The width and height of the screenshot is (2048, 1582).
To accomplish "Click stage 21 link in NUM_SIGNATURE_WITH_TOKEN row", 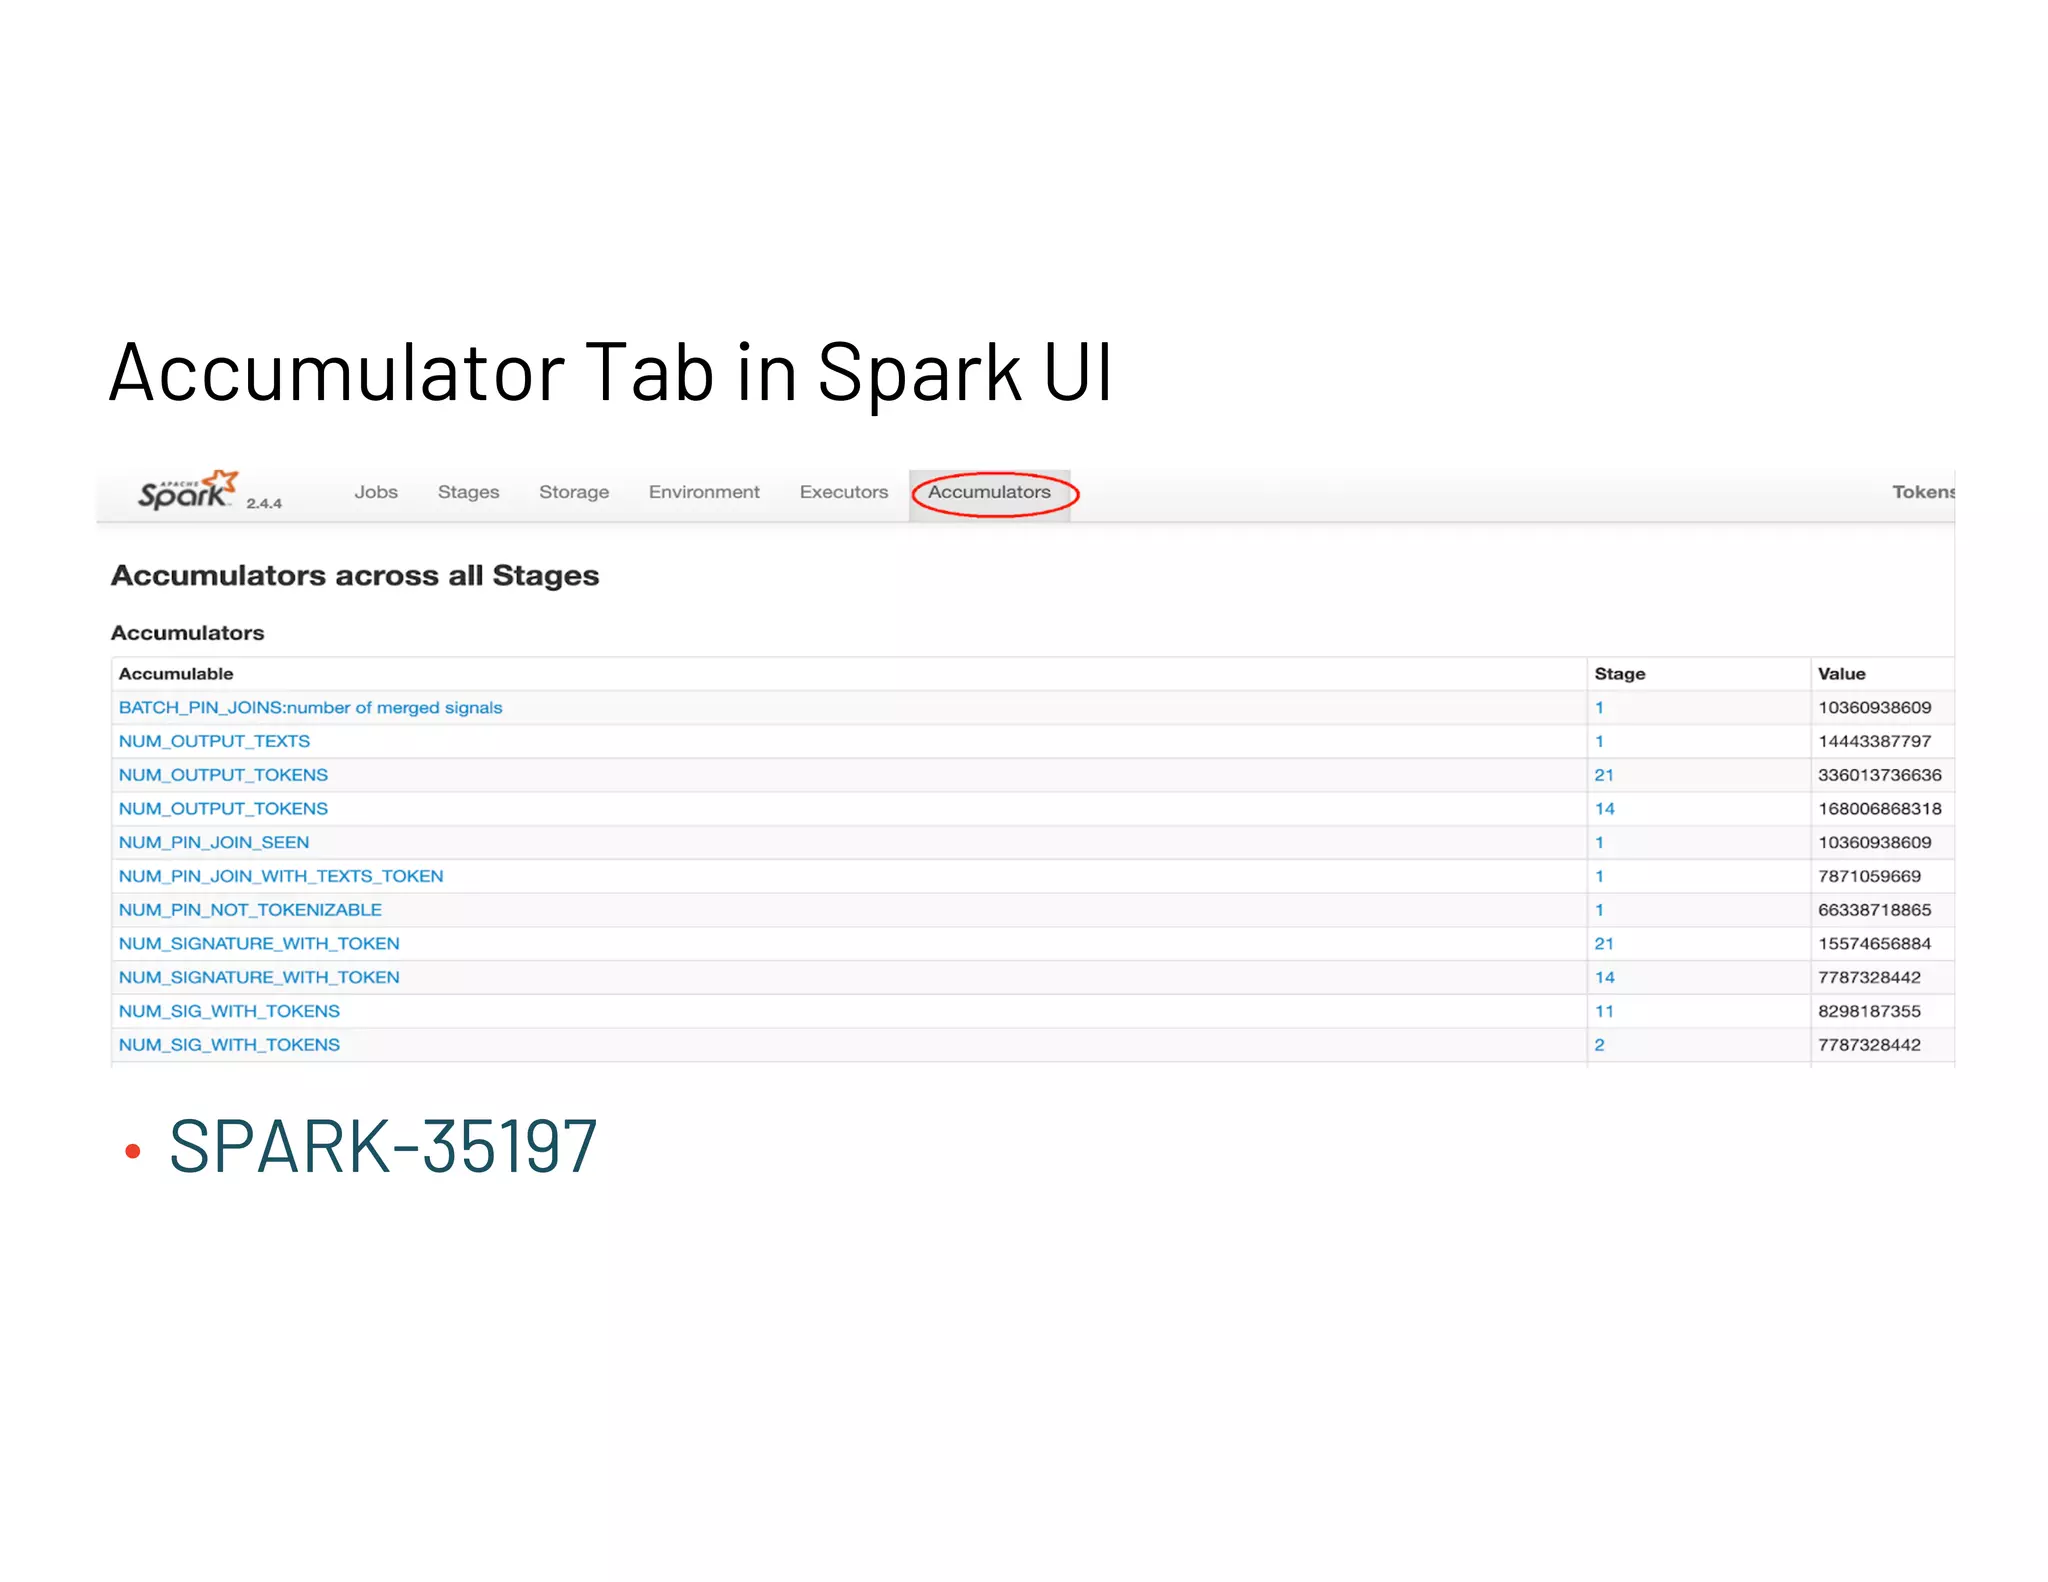I will tap(1604, 944).
